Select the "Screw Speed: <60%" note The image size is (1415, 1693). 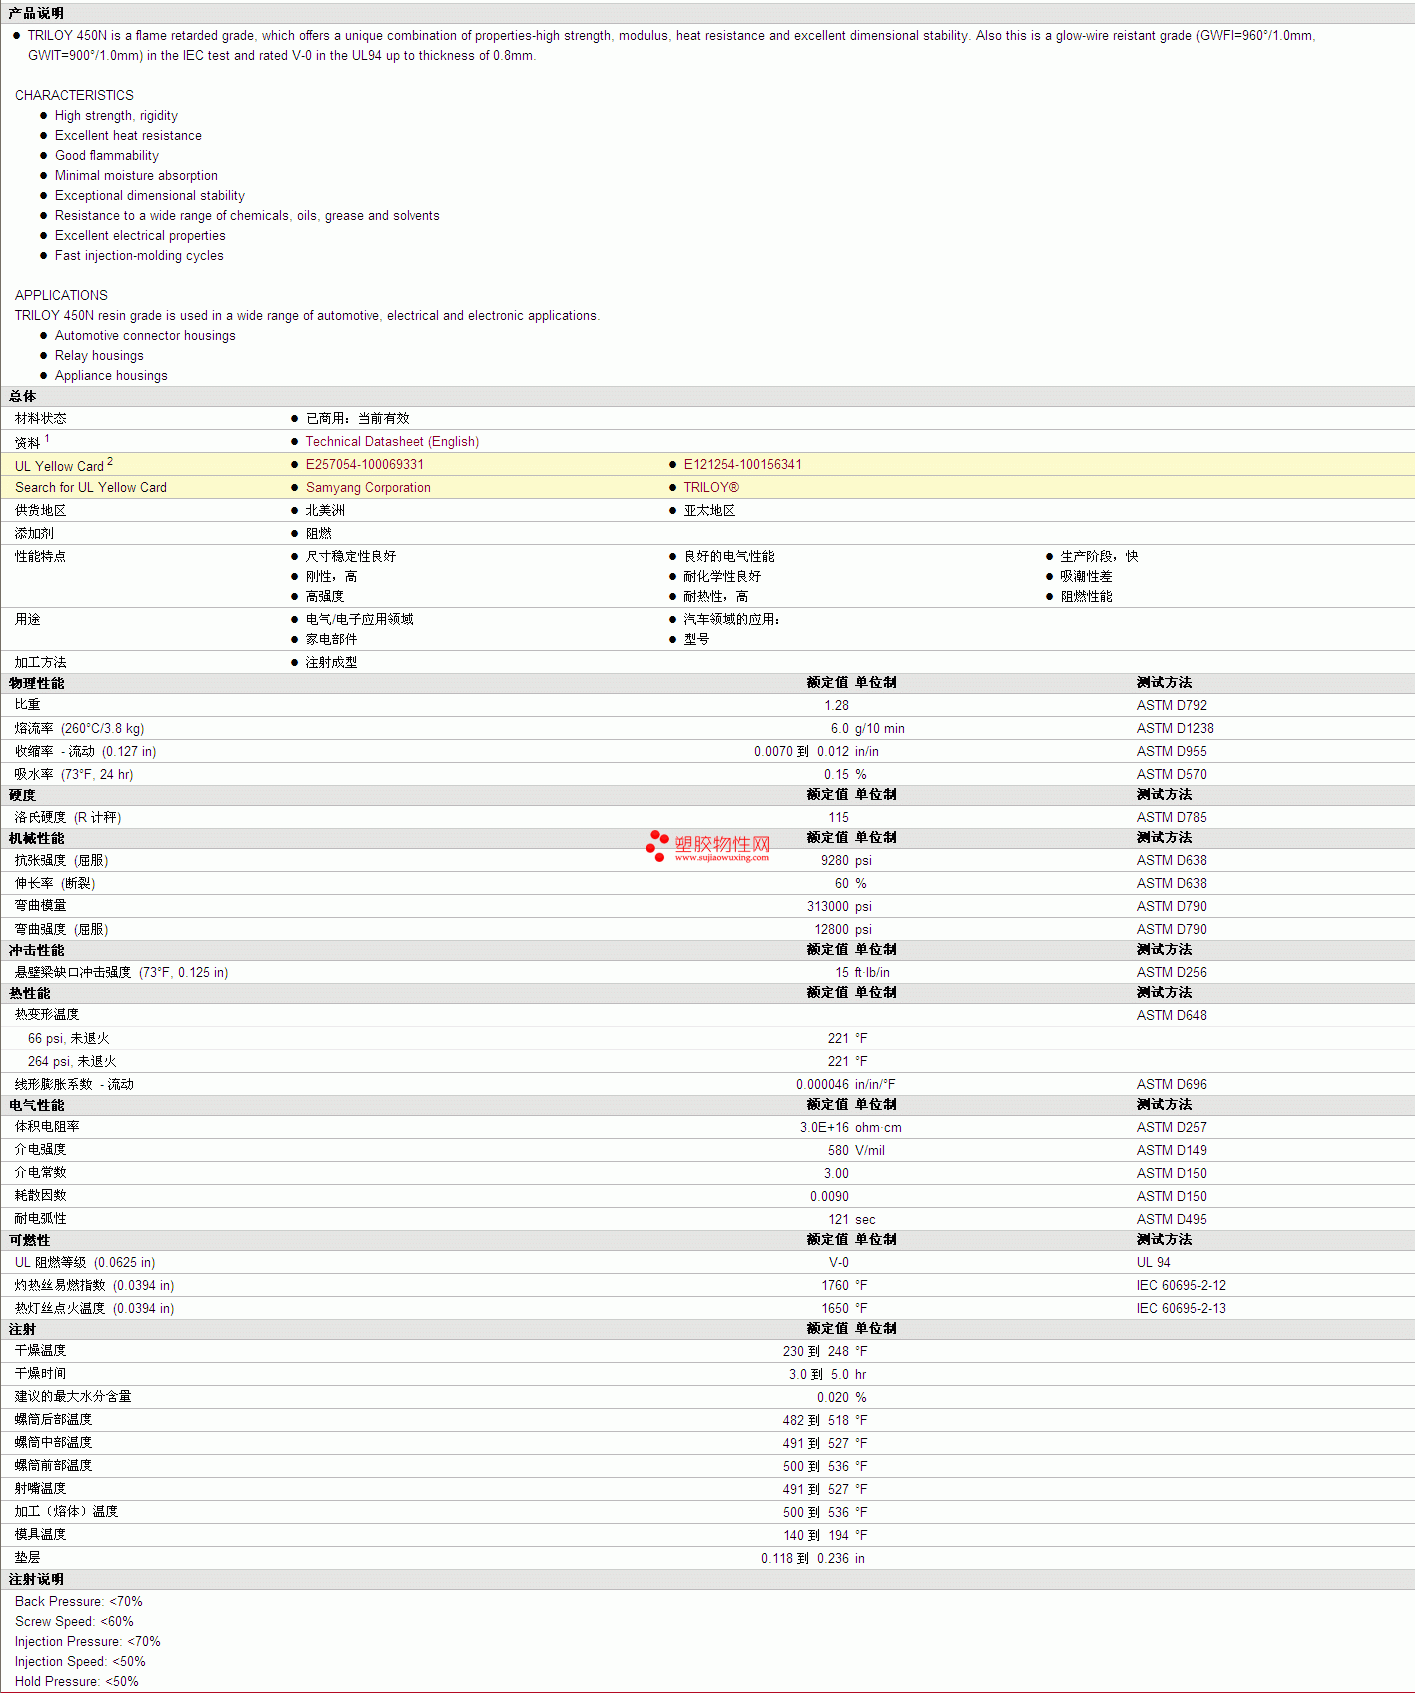[x=74, y=1622]
